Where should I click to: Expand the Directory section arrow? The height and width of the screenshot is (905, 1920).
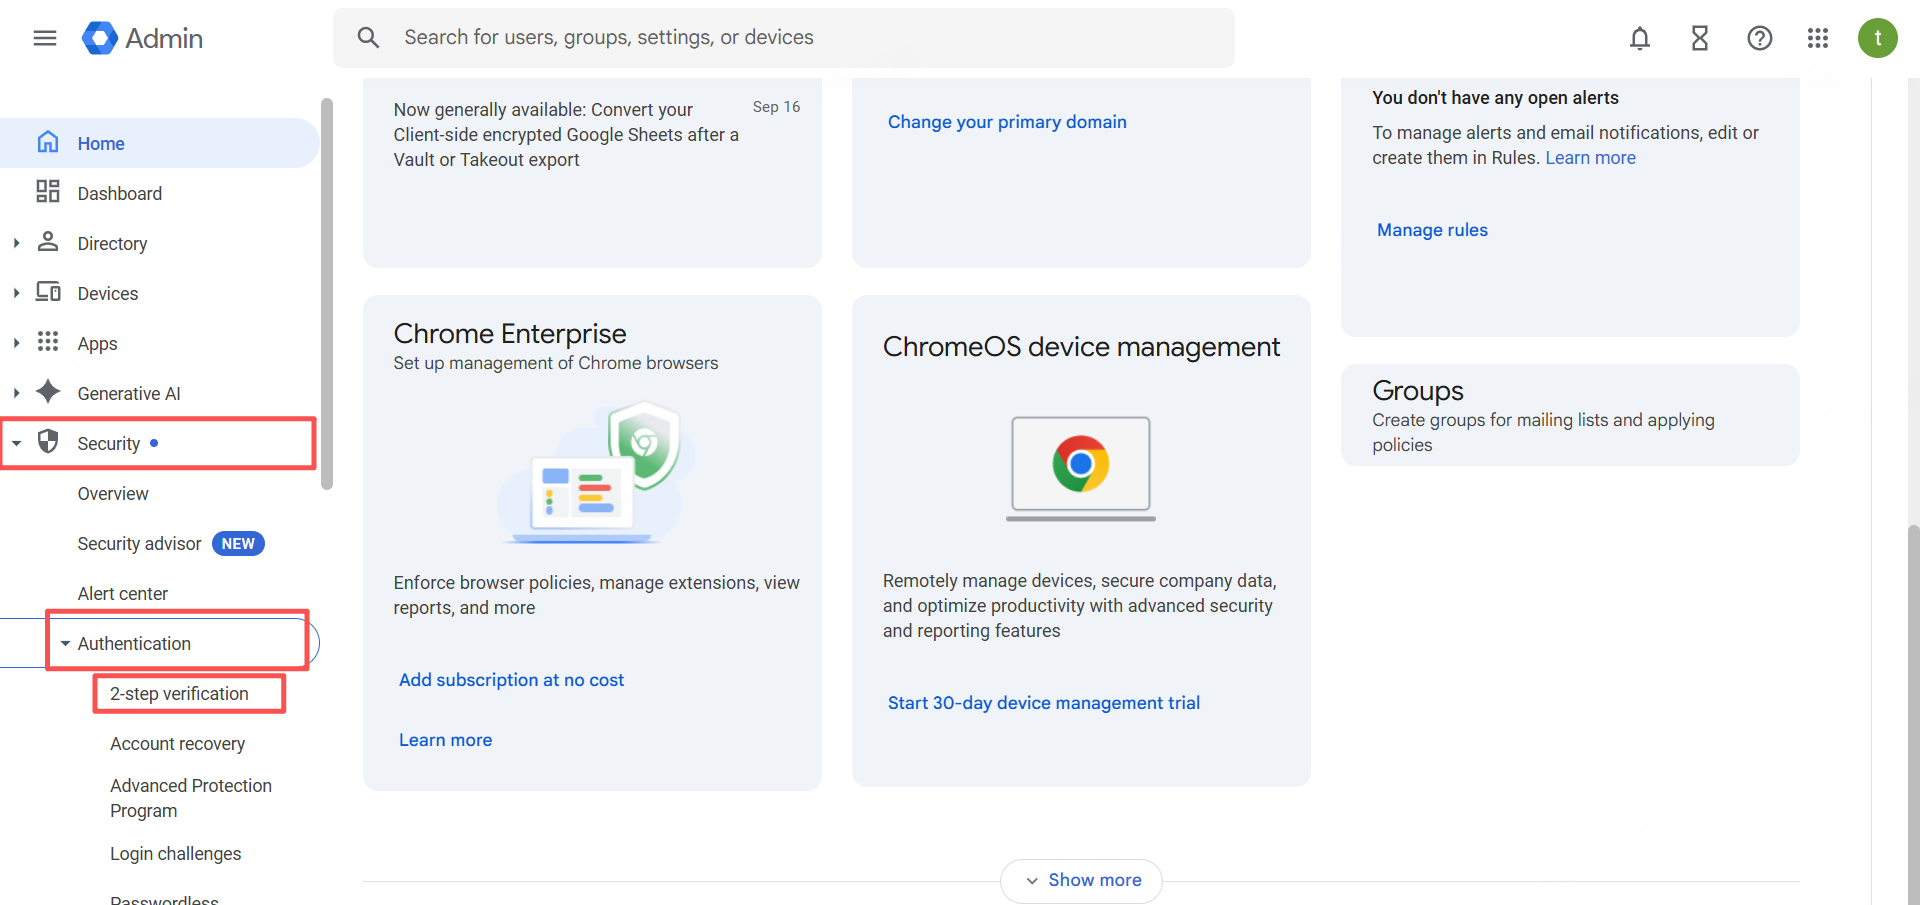(16, 243)
